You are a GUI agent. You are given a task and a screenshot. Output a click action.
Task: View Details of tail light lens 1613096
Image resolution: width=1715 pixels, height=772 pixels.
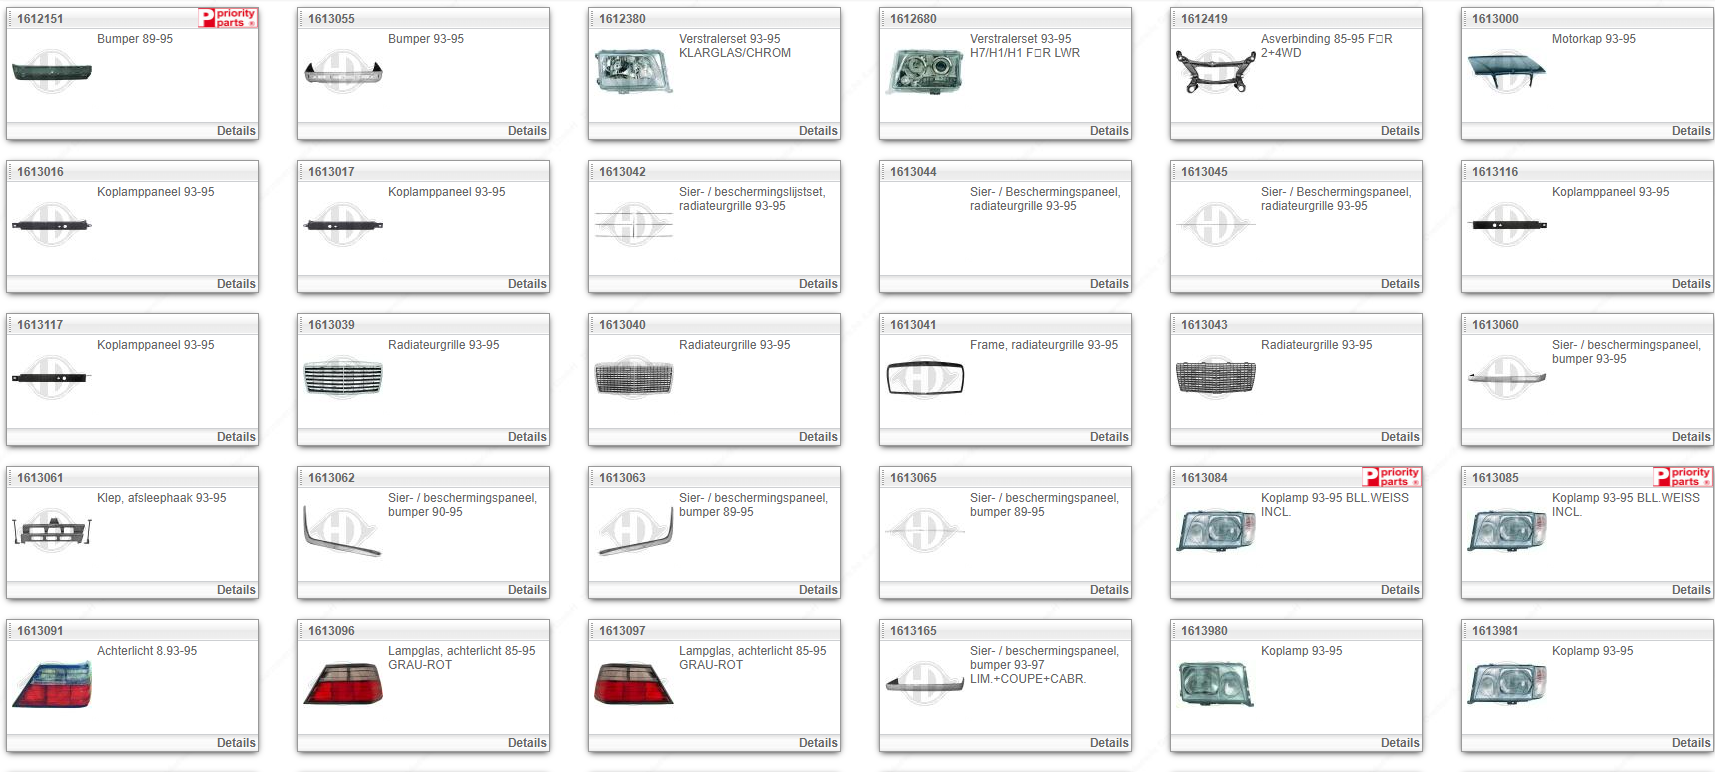[526, 743]
